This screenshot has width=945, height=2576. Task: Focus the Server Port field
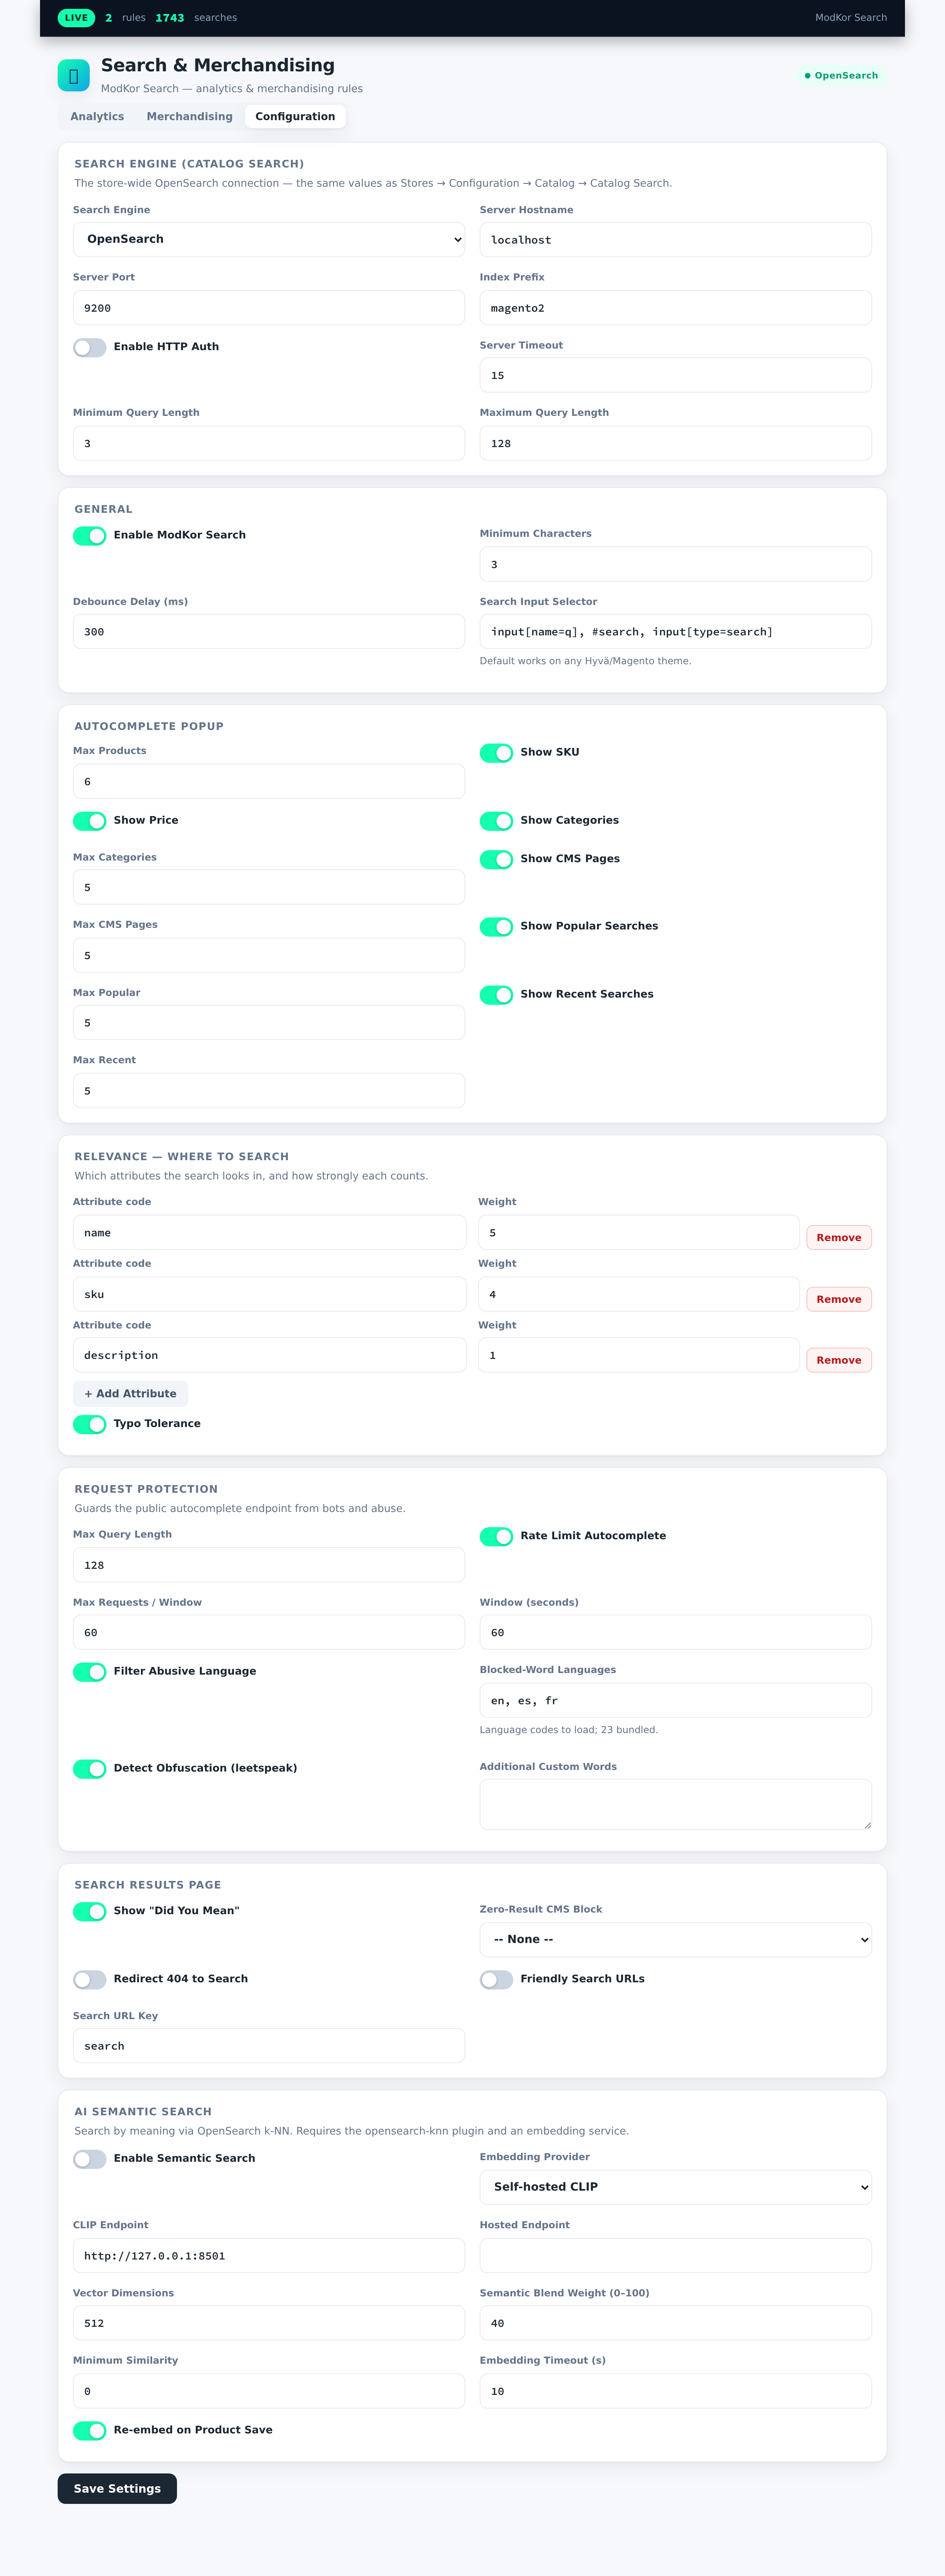click(x=269, y=308)
